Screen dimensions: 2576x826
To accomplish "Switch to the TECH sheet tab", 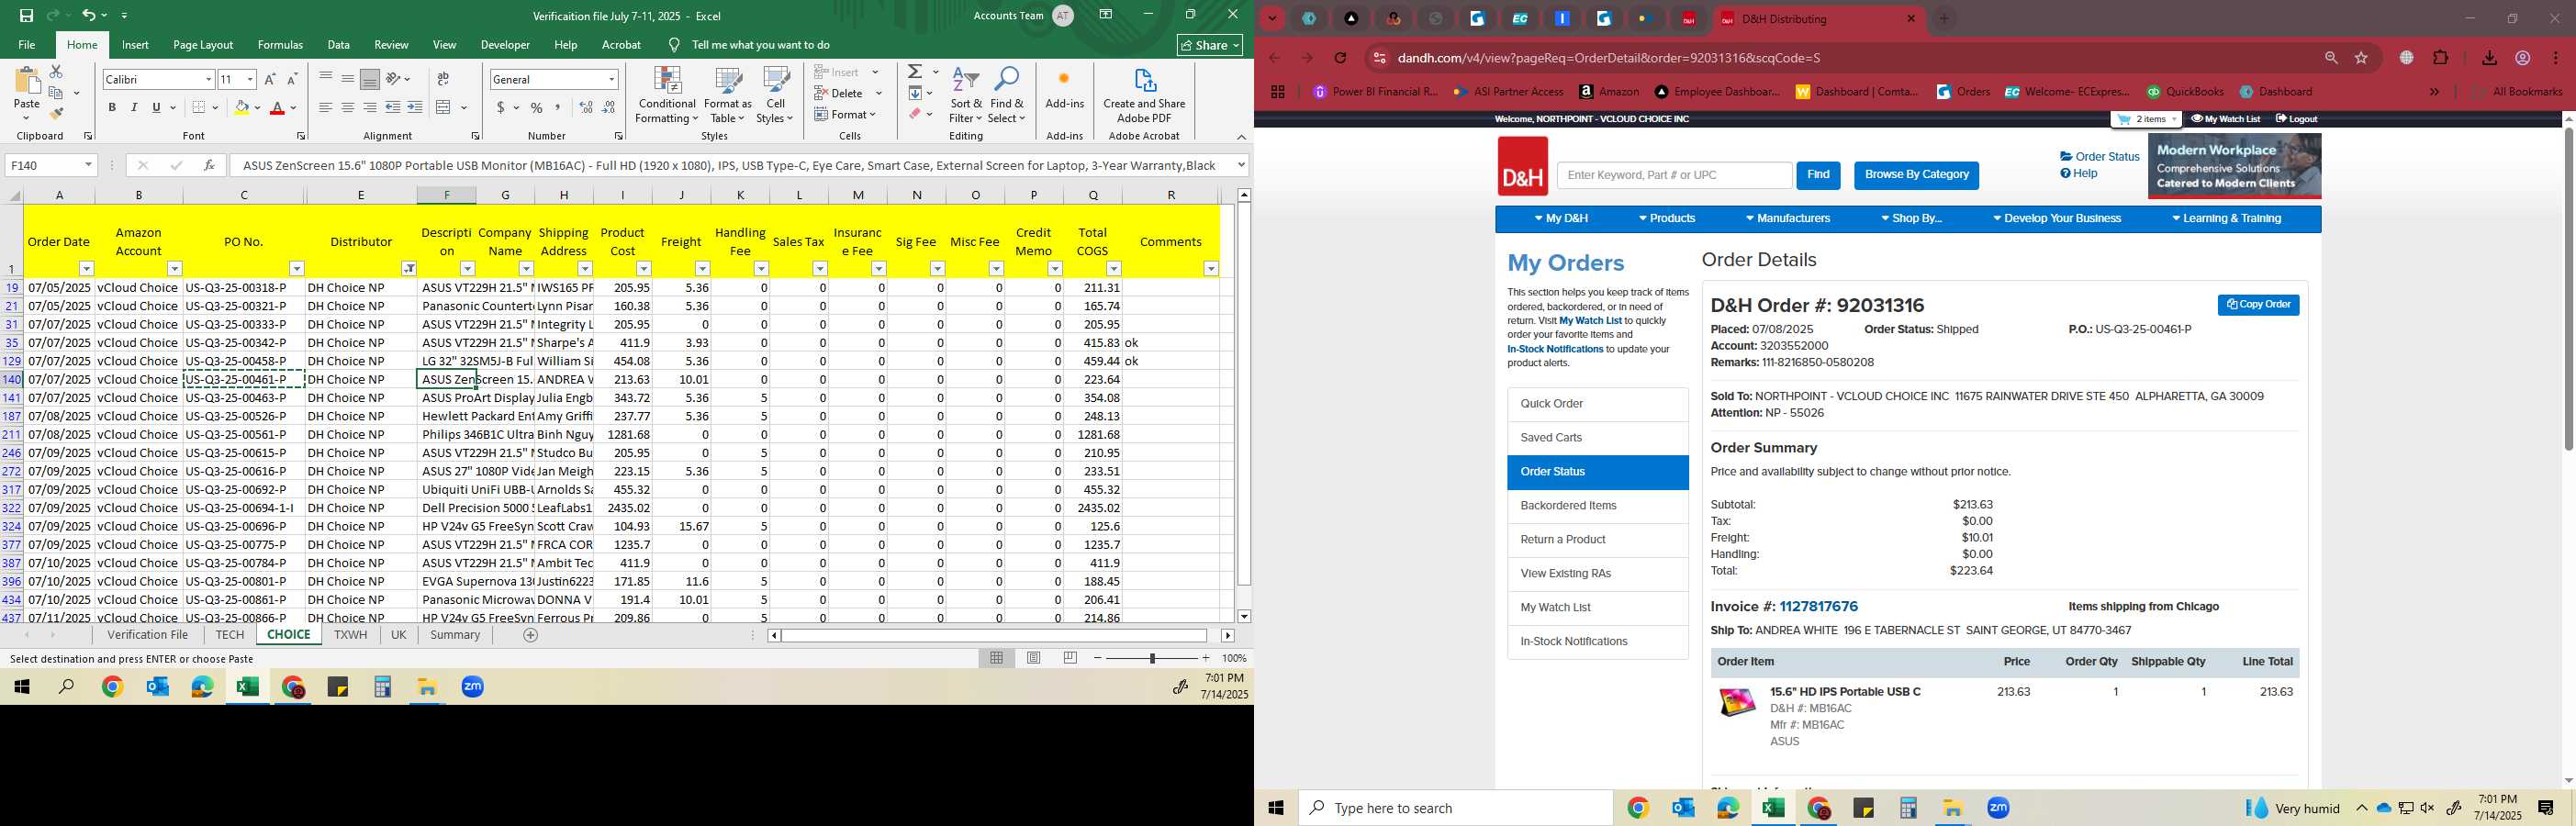I will [x=229, y=635].
